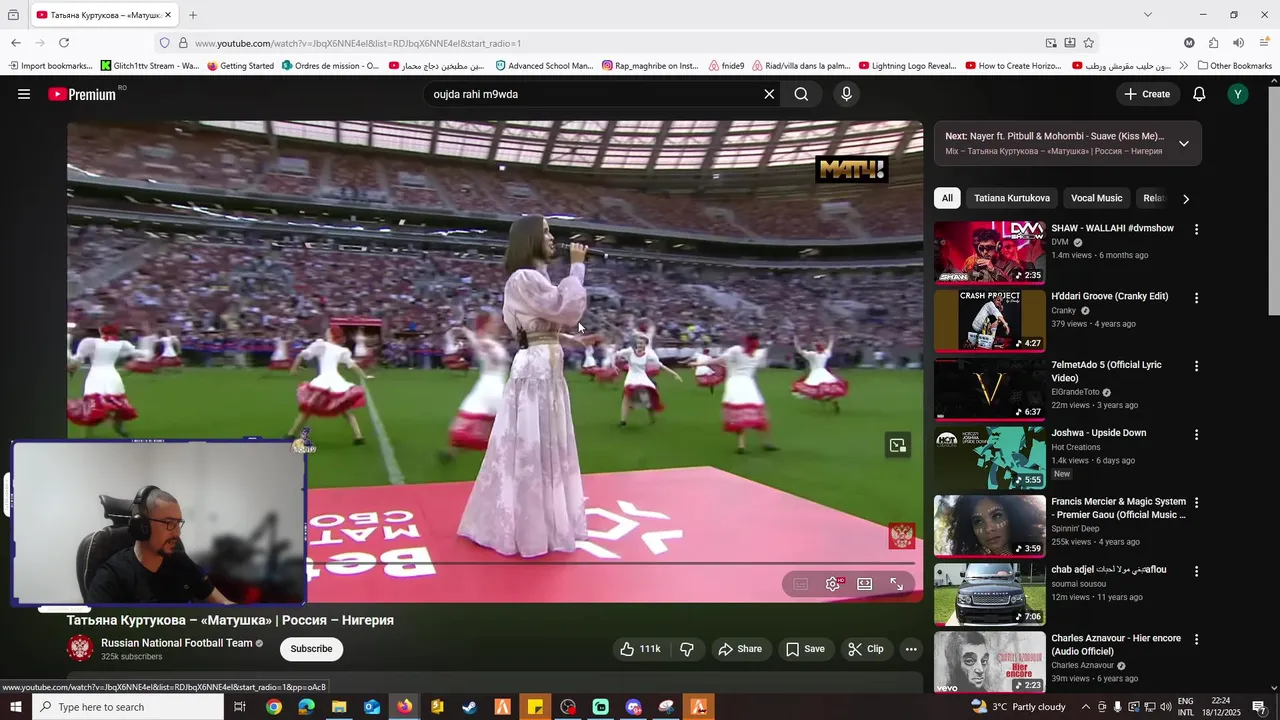Open the list-all-tabs dropdown arrow
Screen dimensions: 1280x720
click(x=1147, y=15)
